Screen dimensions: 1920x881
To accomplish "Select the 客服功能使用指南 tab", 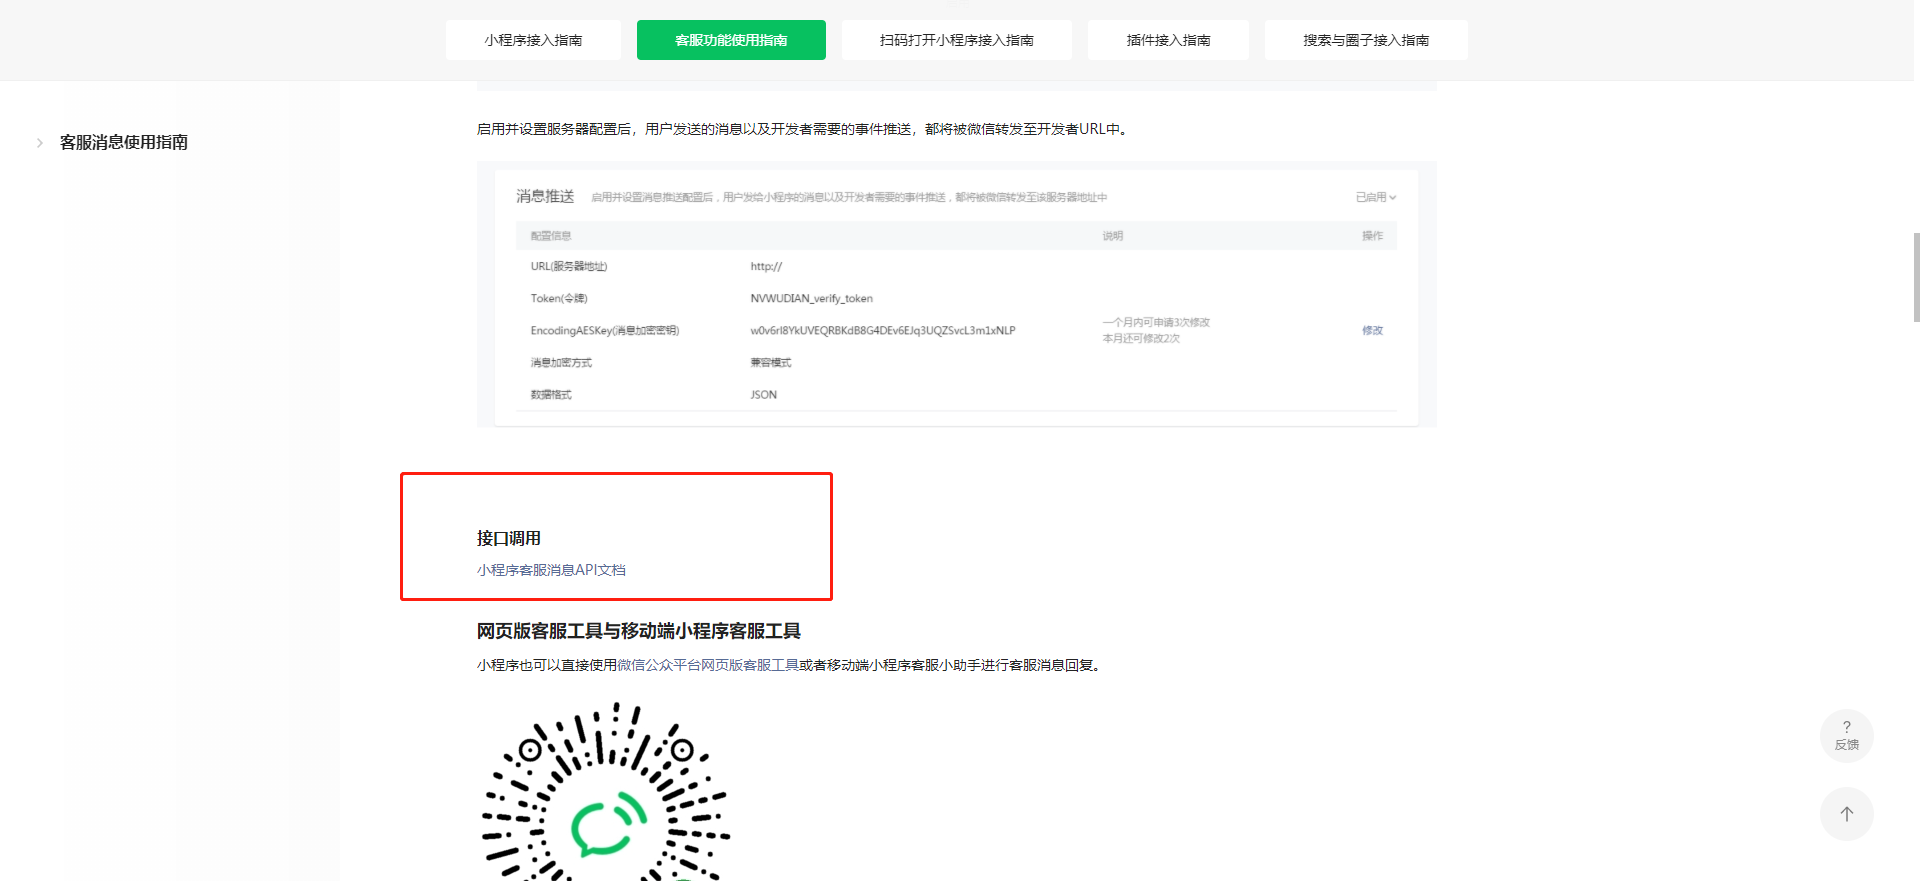I will coord(731,40).
